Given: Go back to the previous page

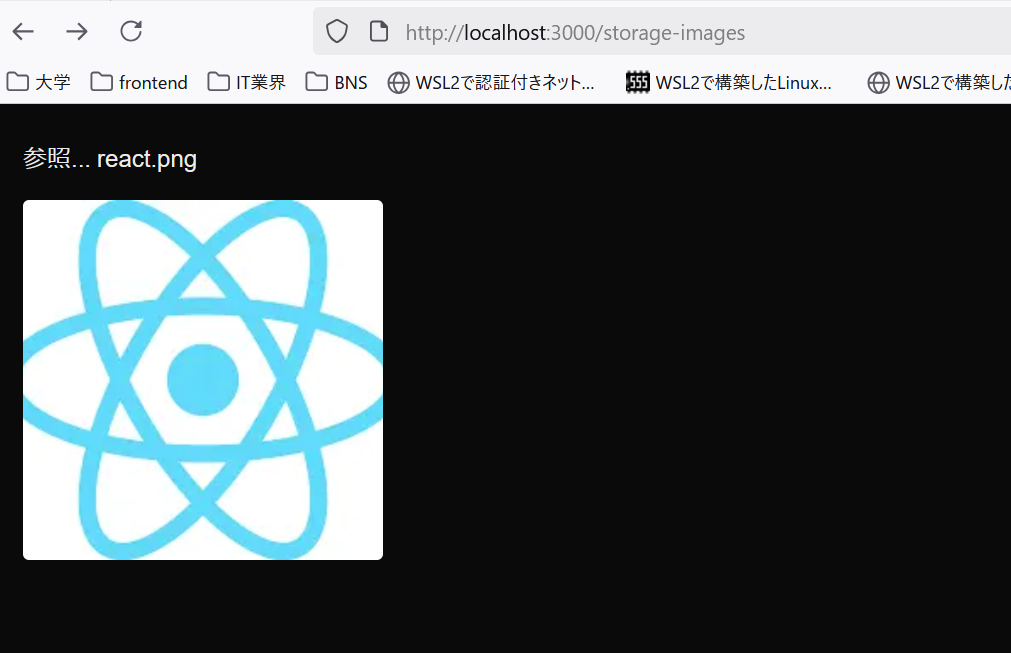Looking at the screenshot, I should click(x=23, y=32).
